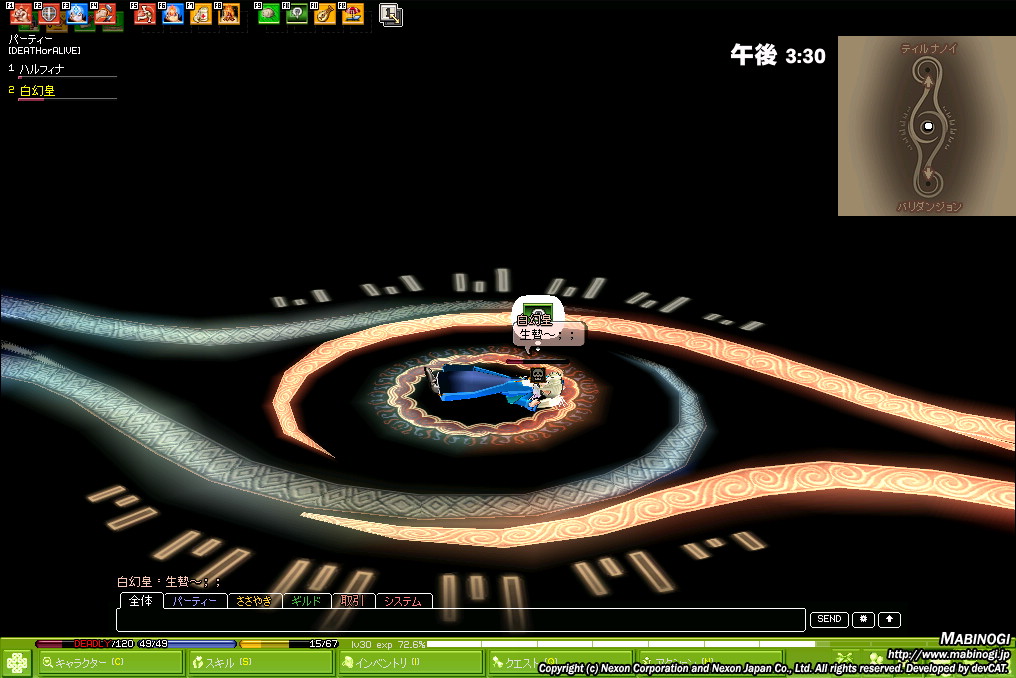Image resolution: width=1016 pixels, height=678 pixels.
Task: Click the skull dead-status icon on character
Action: pyautogui.click(x=537, y=375)
